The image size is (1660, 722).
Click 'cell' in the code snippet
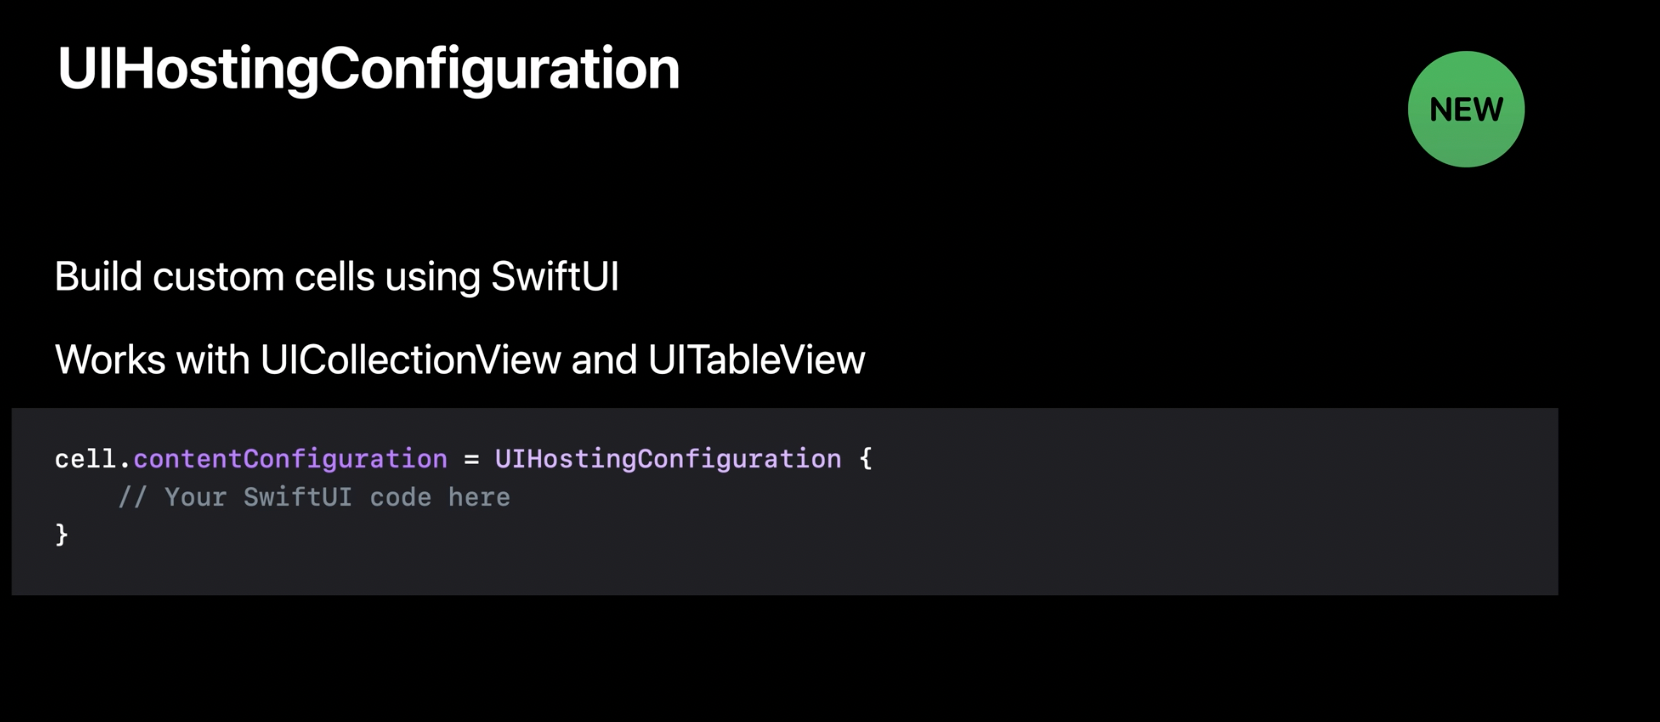pos(85,459)
